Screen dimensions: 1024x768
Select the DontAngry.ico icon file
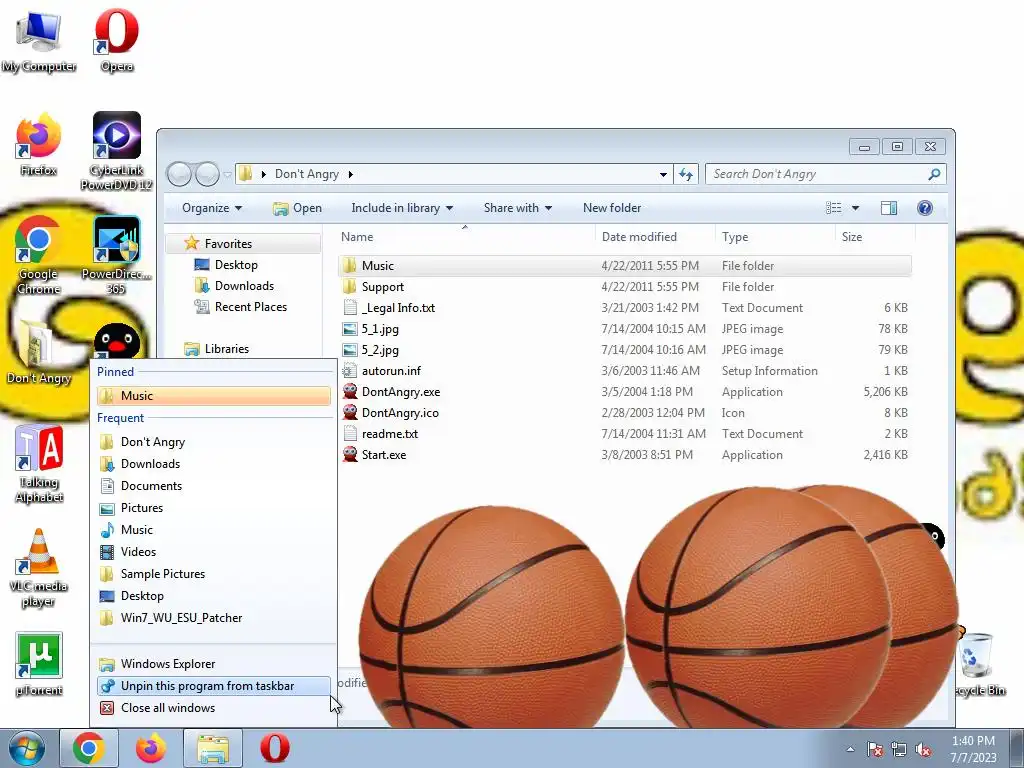(624, 413)
